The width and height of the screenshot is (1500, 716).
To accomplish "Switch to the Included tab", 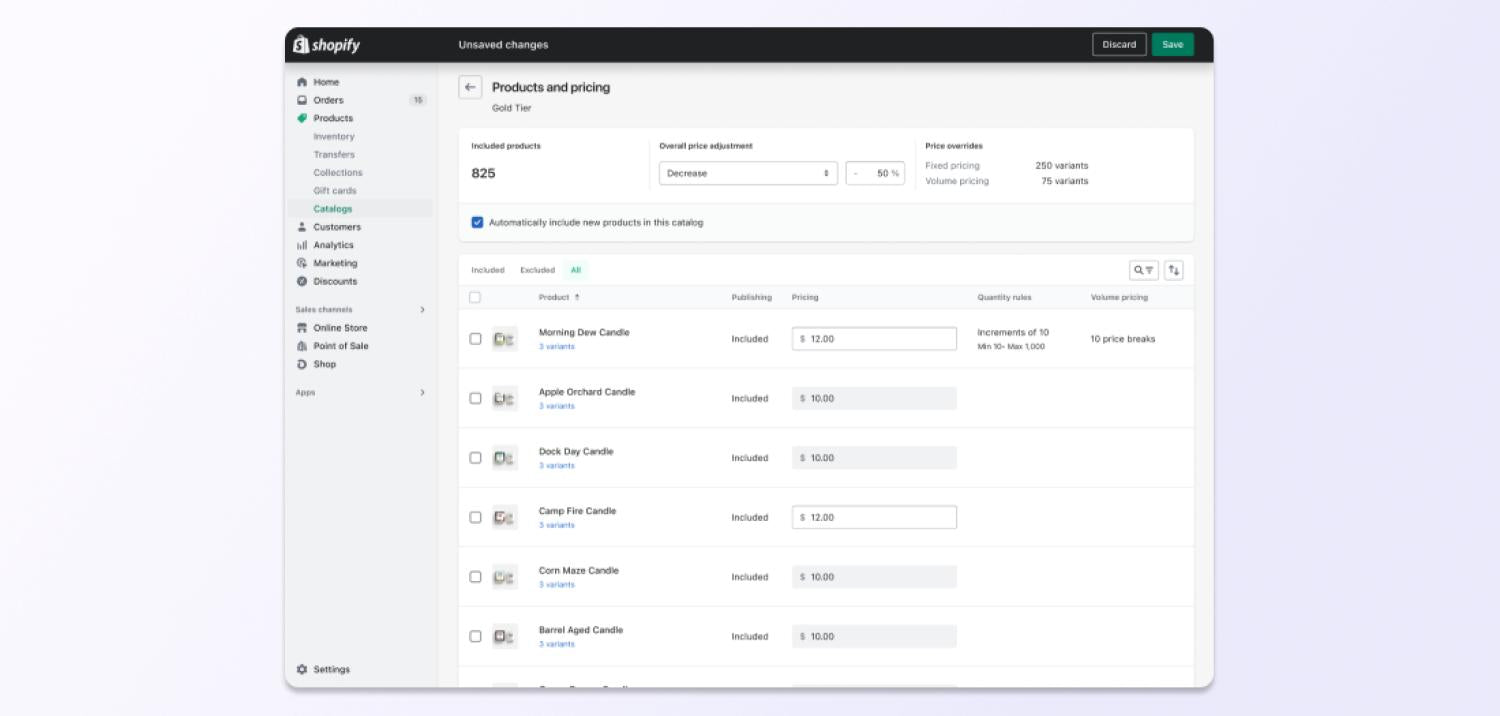I will coord(489,269).
